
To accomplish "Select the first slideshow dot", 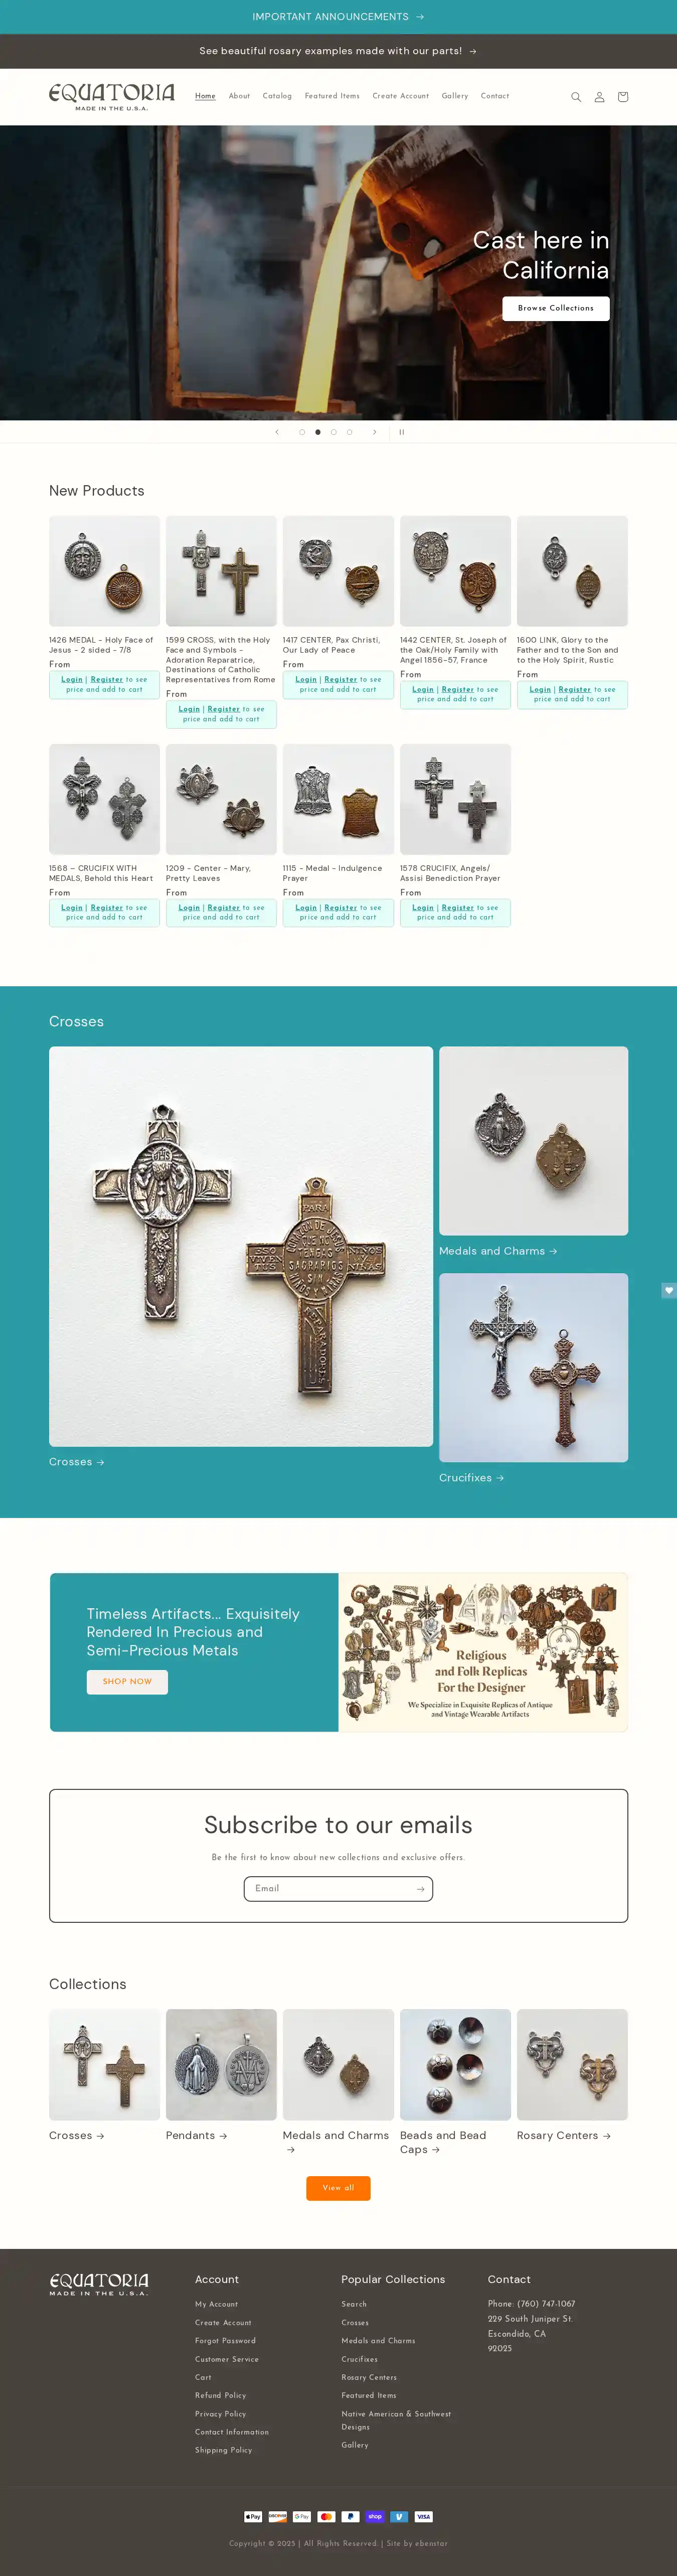I will pyautogui.click(x=302, y=432).
